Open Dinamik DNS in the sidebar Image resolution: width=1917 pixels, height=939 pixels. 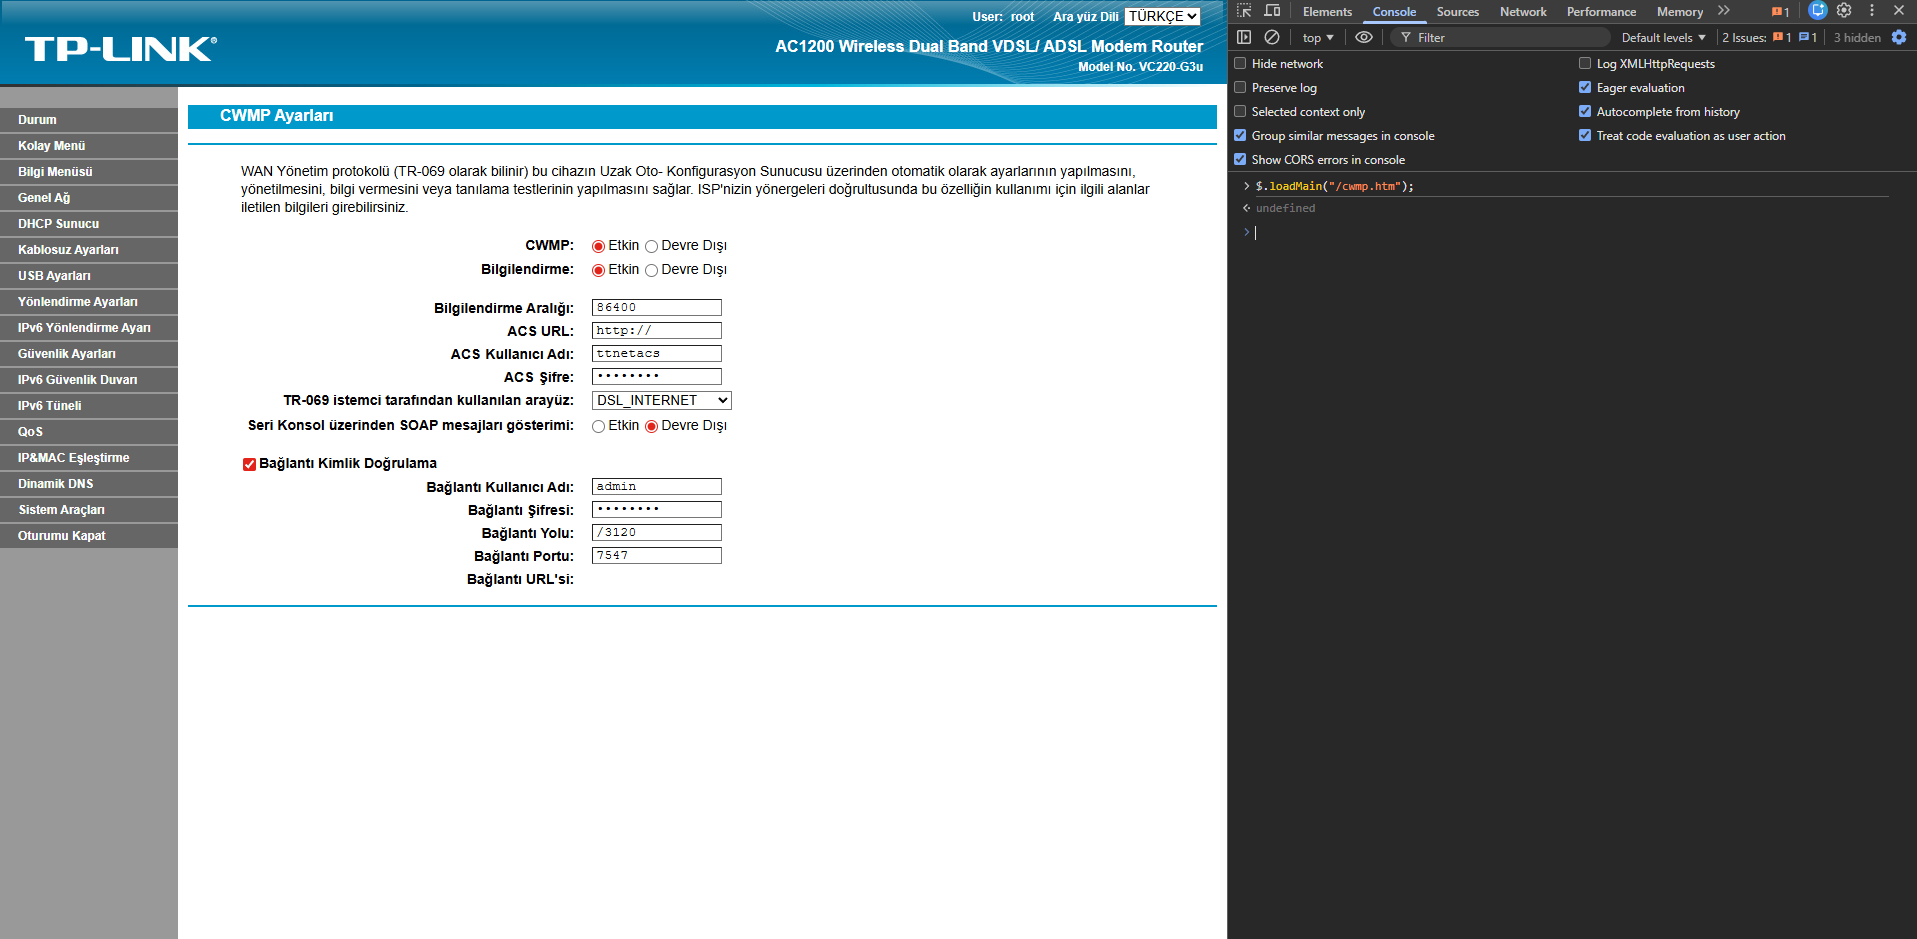(89, 484)
